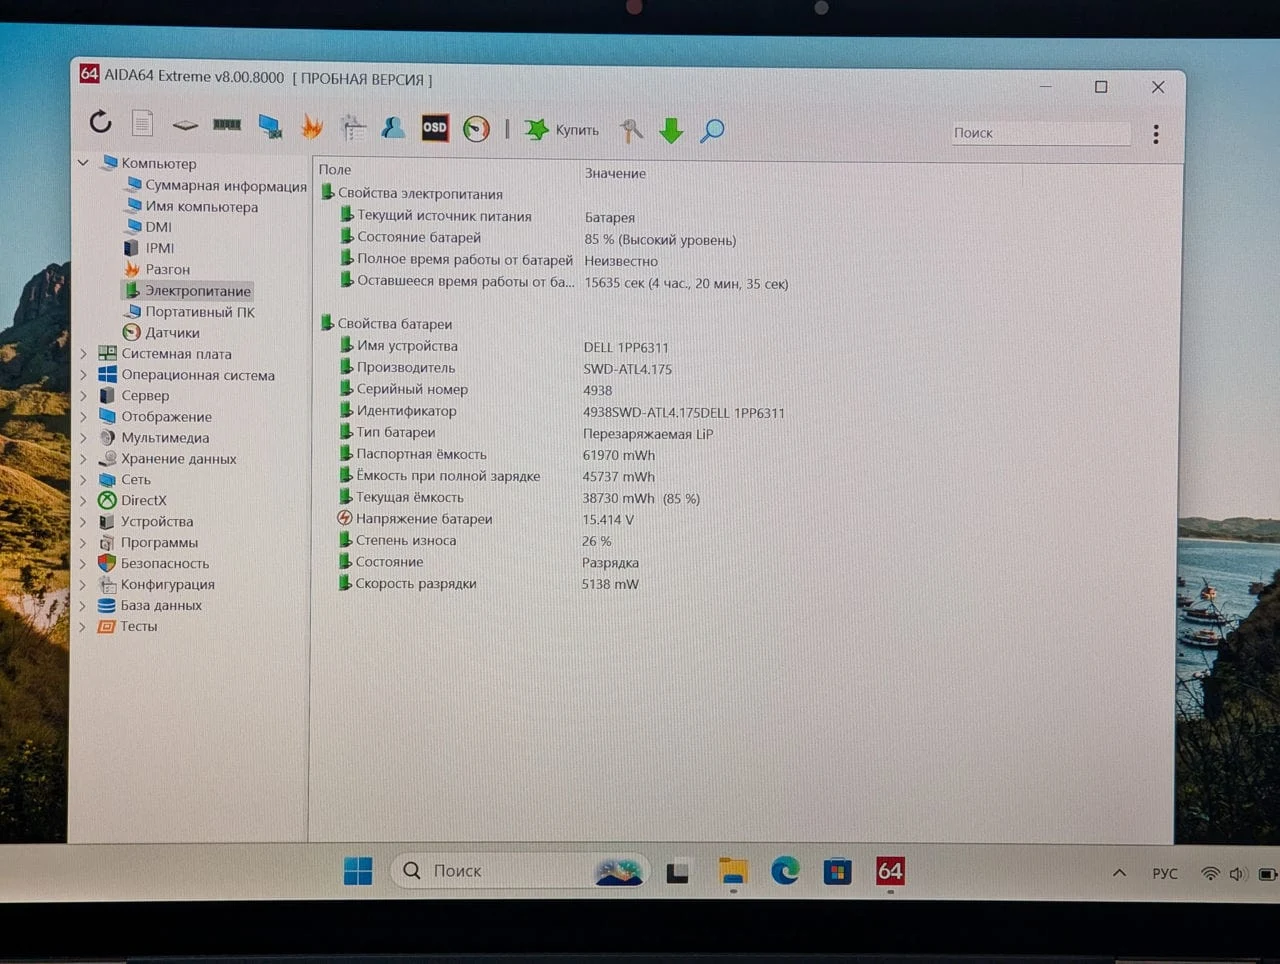Click the Значение column header
Viewport: 1280px width, 964px height.
pos(615,173)
